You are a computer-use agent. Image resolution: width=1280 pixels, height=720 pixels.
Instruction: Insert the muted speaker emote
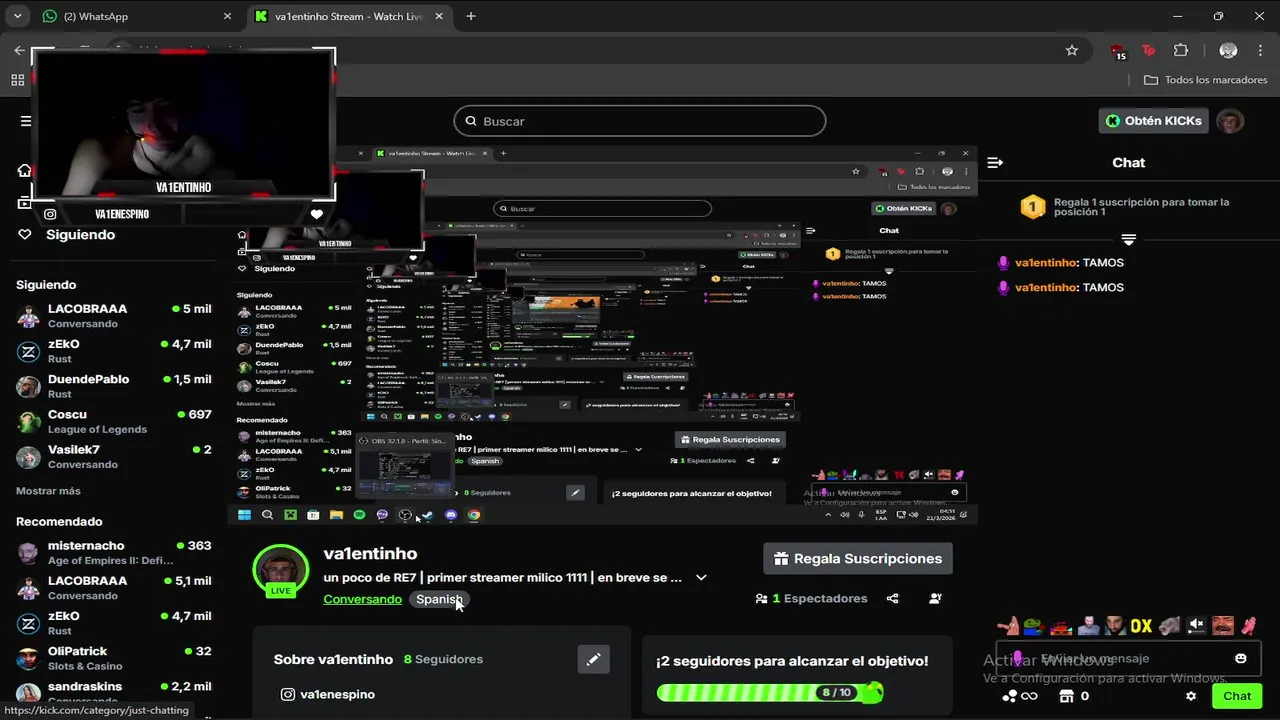[1196, 626]
